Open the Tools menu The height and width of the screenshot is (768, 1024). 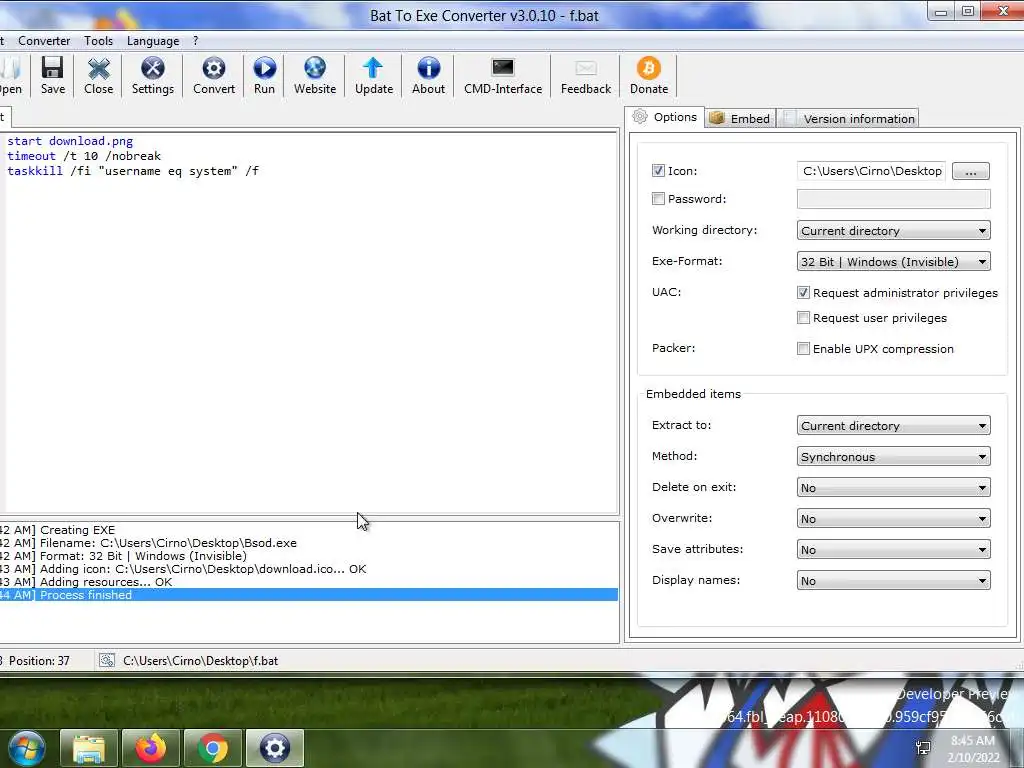pos(99,40)
